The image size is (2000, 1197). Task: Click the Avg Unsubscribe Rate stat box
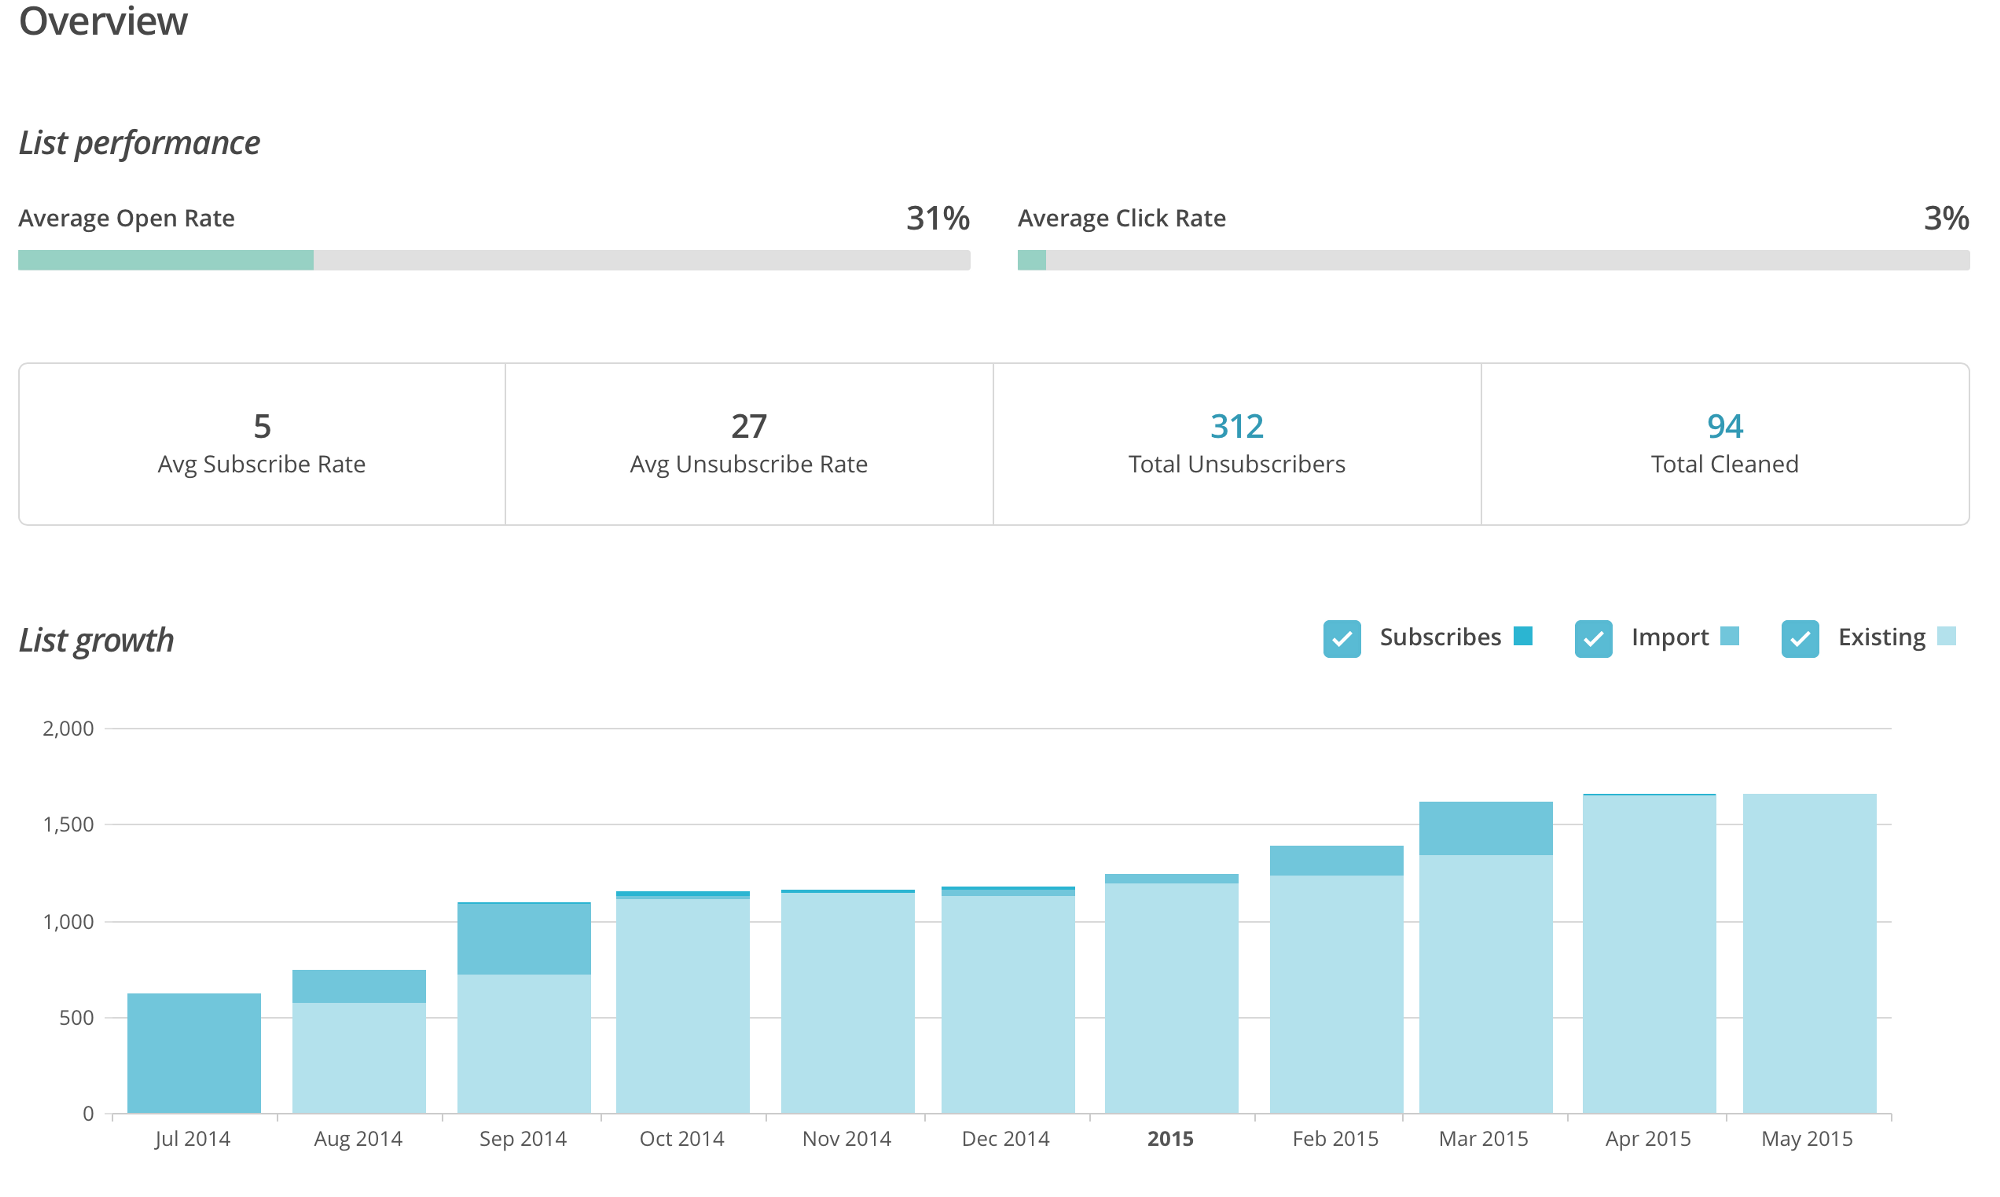click(x=749, y=444)
